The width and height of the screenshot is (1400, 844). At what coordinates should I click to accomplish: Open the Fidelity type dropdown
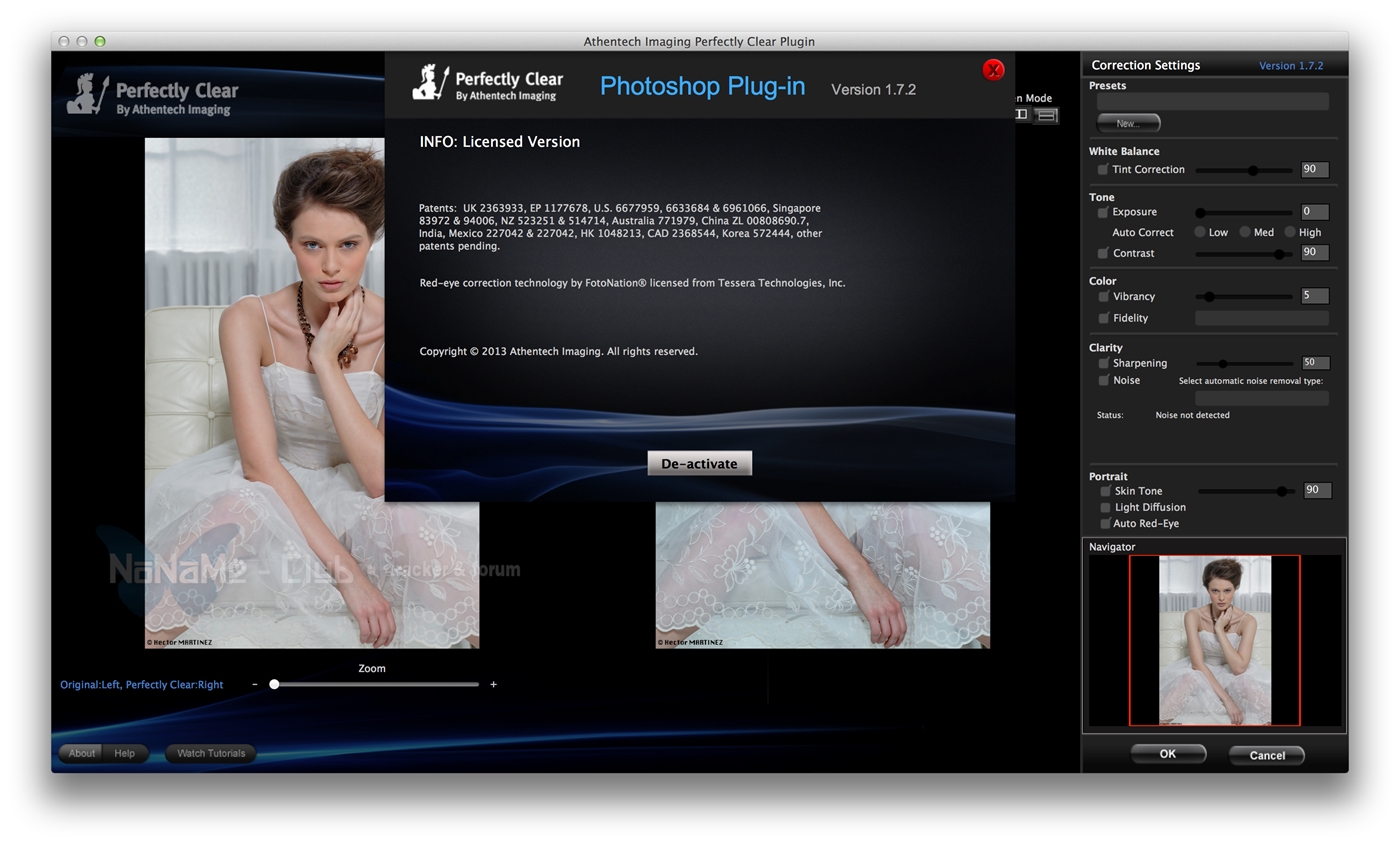coord(1261,318)
